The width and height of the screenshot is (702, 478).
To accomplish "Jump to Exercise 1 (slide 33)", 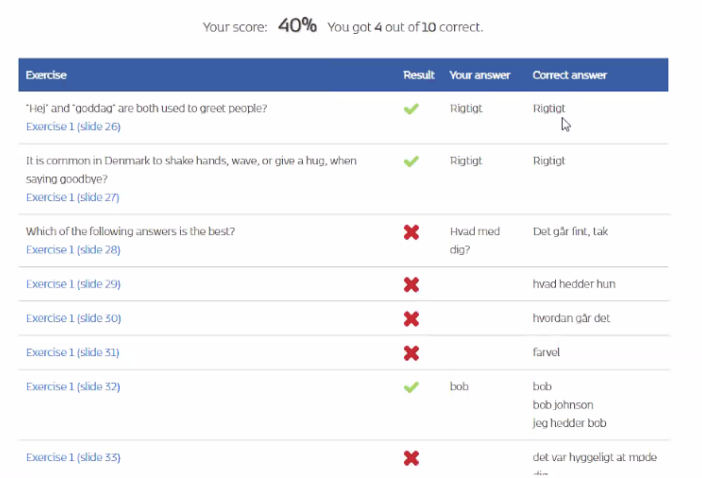I will coord(73,457).
